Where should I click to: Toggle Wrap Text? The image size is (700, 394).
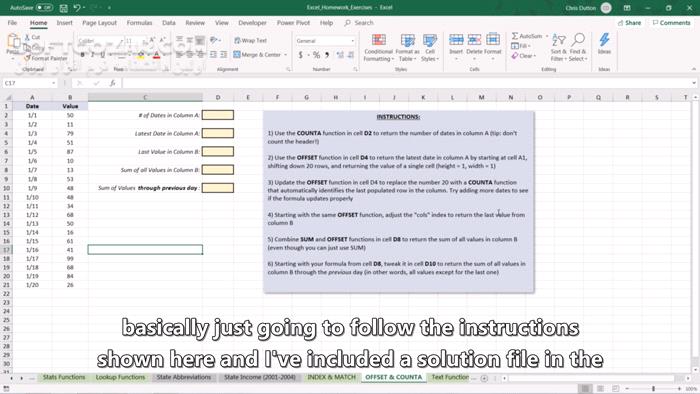coord(250,41)
